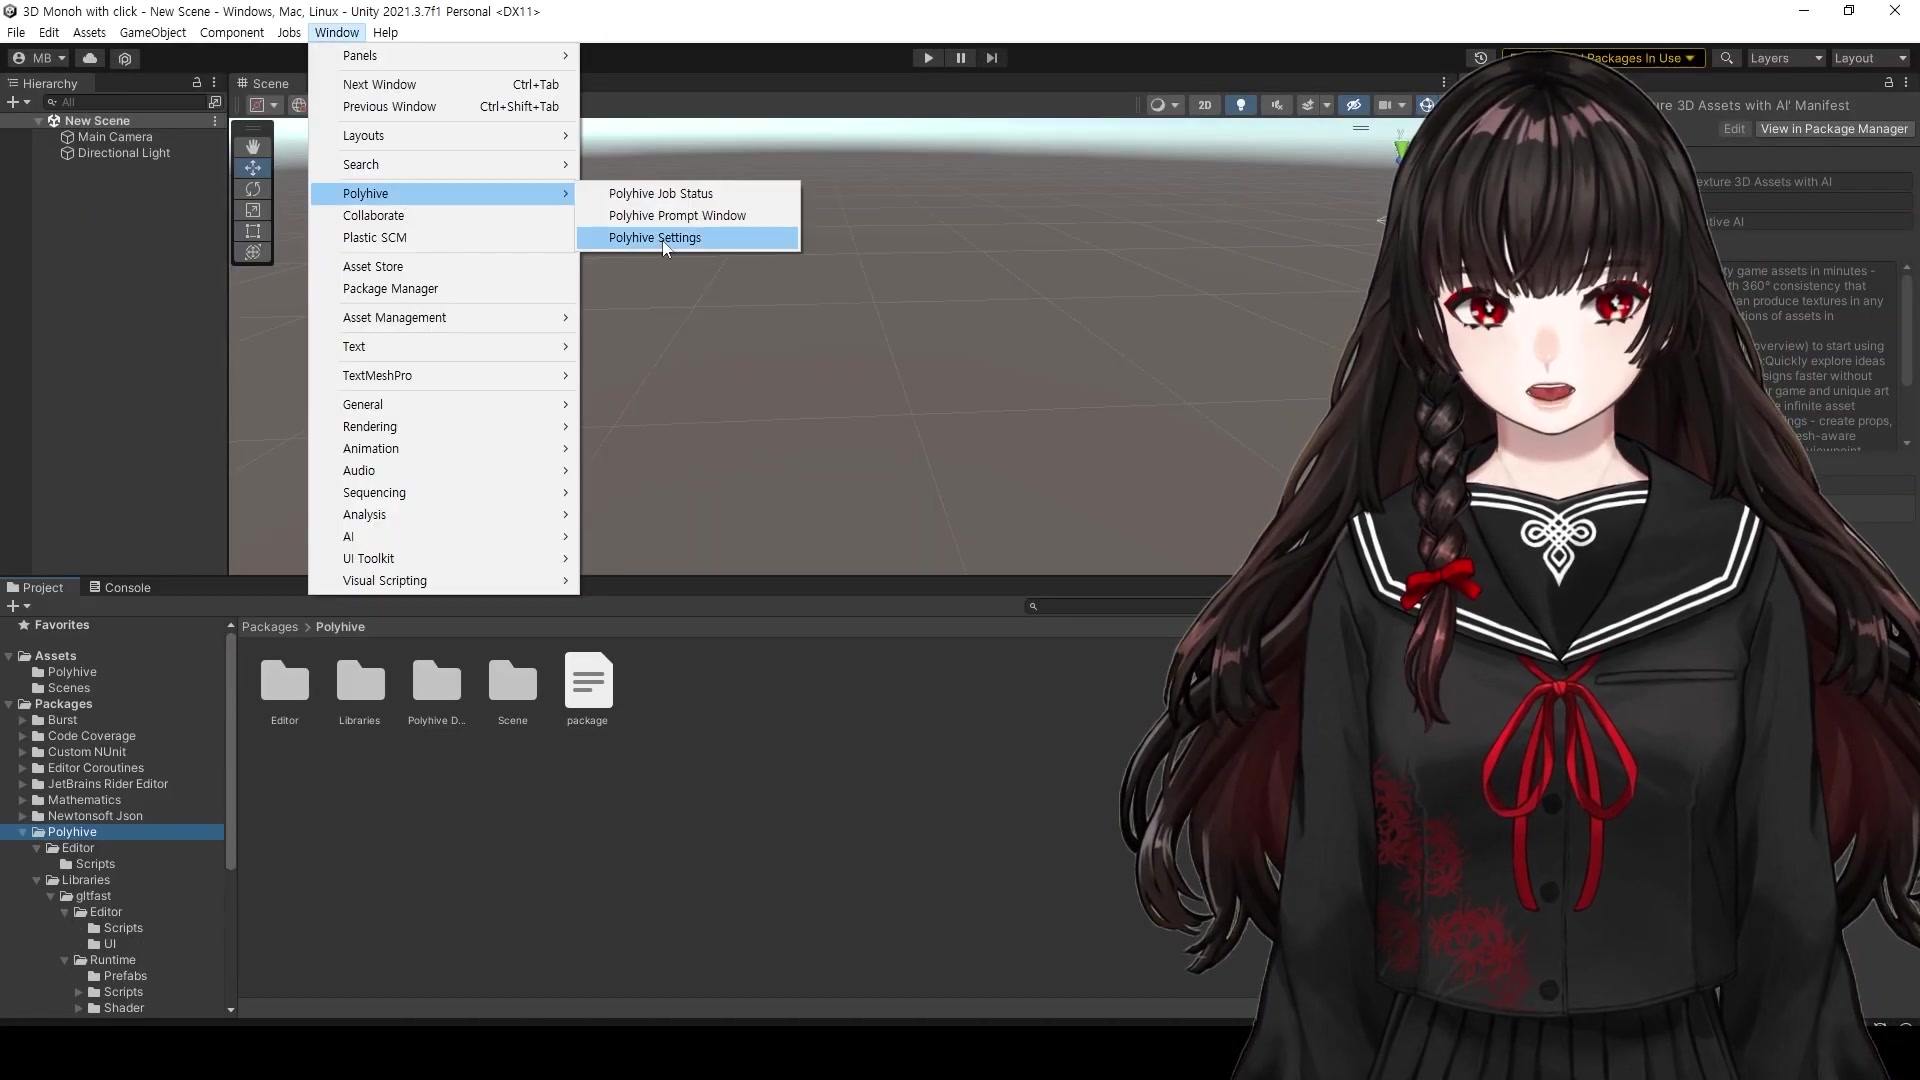The height and width of the screenshot is (1080, 1920).
Task: Select the Transform tool in Scene toolbar
Action: coord(253,252)
